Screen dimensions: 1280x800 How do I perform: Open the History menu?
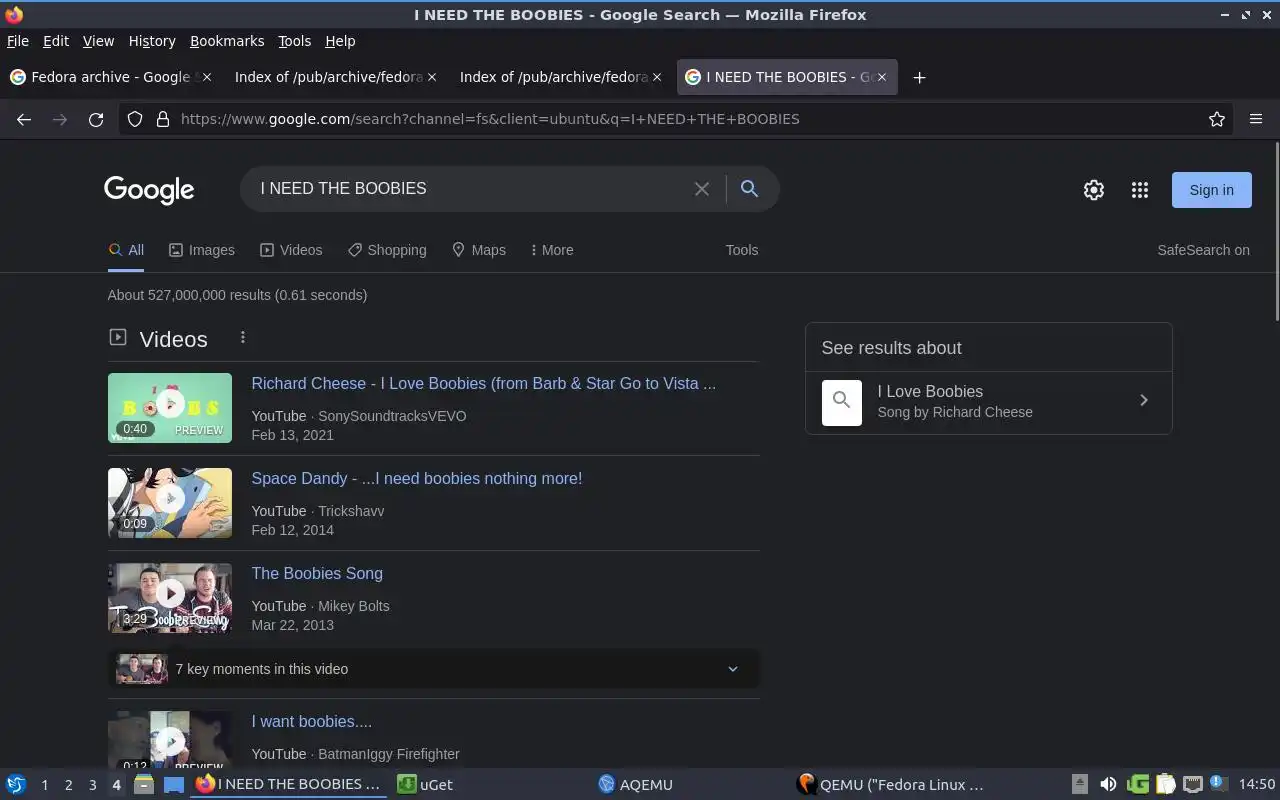(x=152, y=41)
